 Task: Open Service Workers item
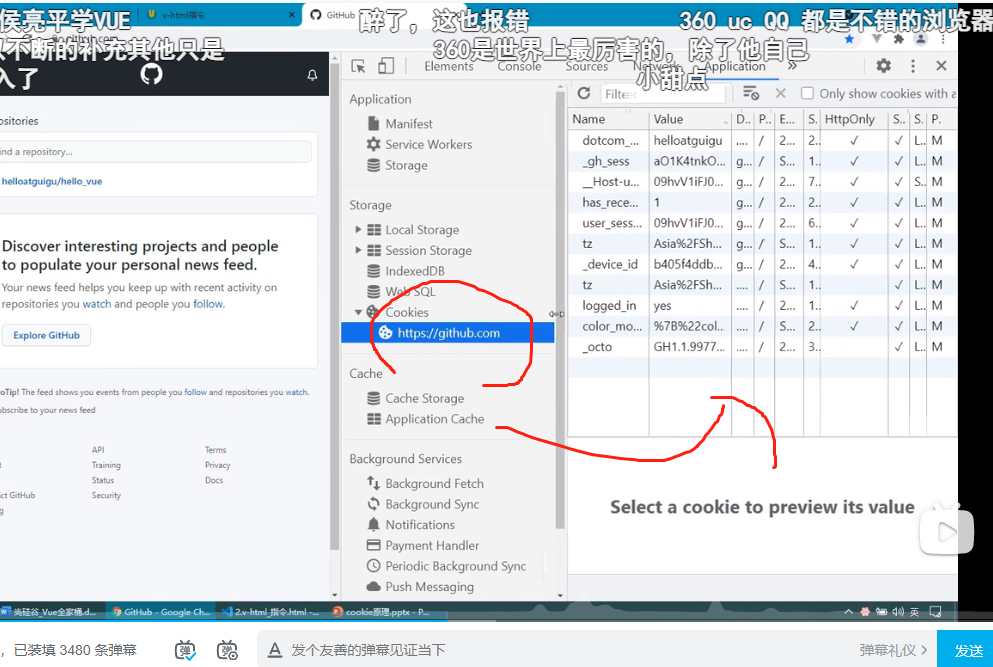pos(419,144)
